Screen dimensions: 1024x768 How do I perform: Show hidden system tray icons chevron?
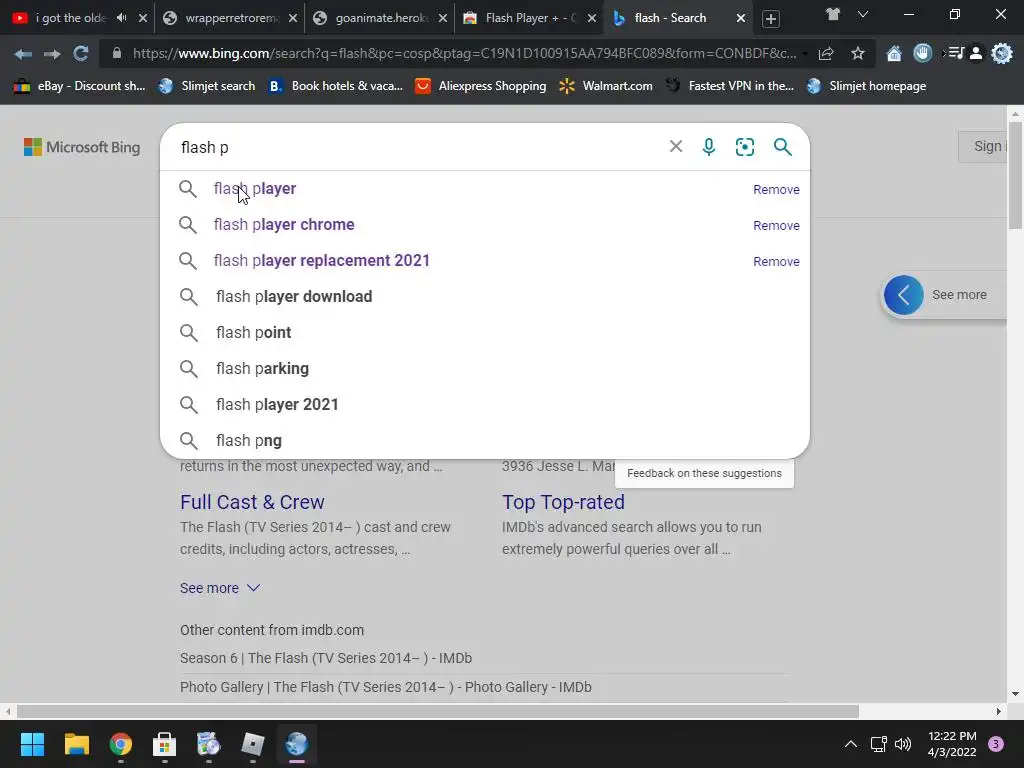850,744
